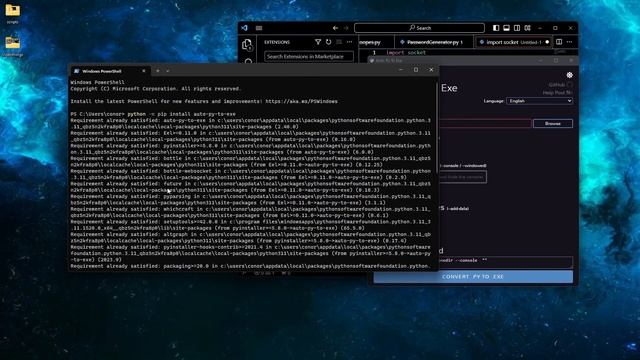Viewport: 640px width, 360px height.
Task: Toggle theme icon in Auto Py to Exe
Action: (569, 75)
